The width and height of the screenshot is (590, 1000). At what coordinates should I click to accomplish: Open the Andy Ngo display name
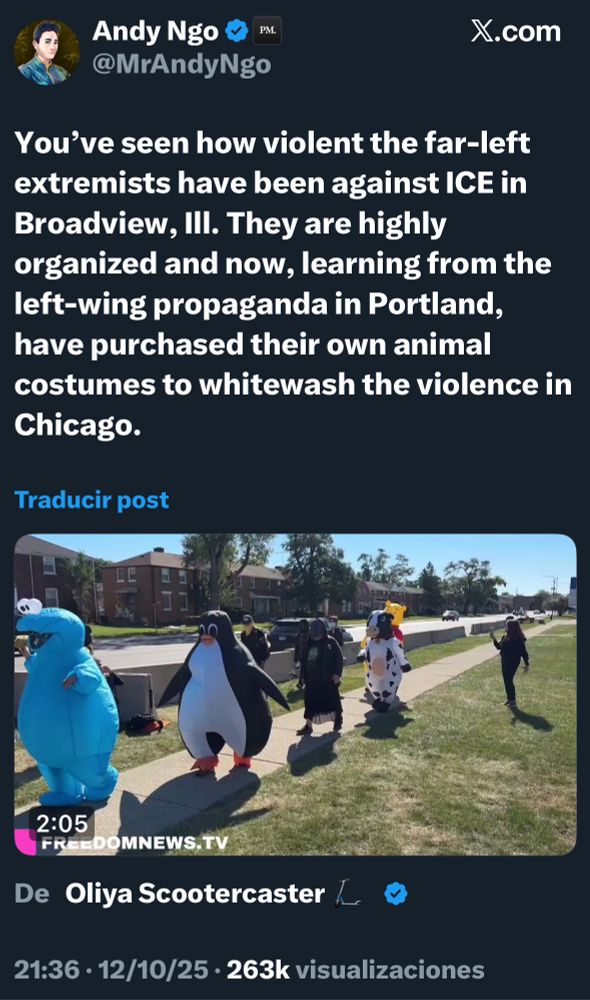(155, 31)
